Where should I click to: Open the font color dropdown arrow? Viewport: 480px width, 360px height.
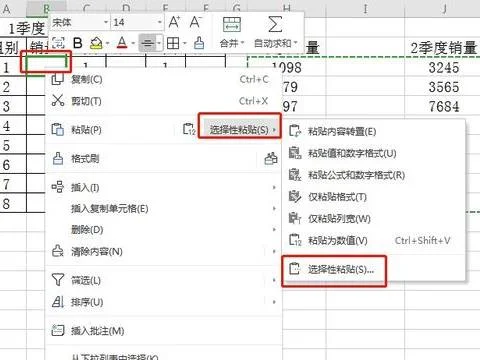tap(133, 43)
